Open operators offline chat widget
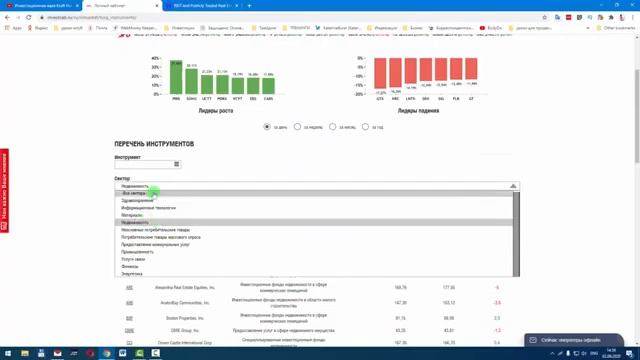The width and height of the screenshot is (640, 360). 574,340
